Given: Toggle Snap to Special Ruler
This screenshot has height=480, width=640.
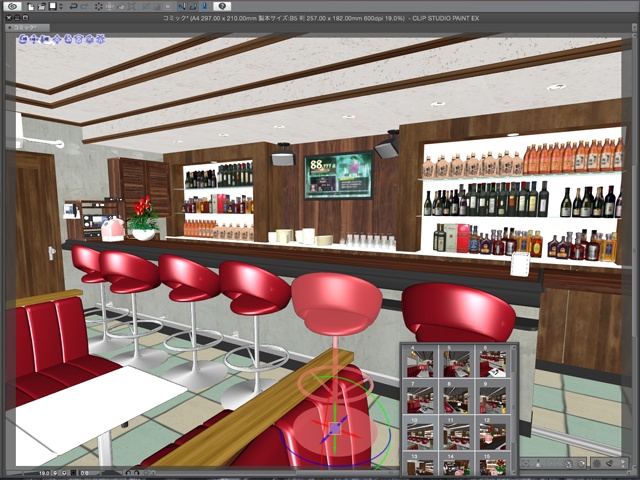Looking at the screenshot, I should 194,7.
